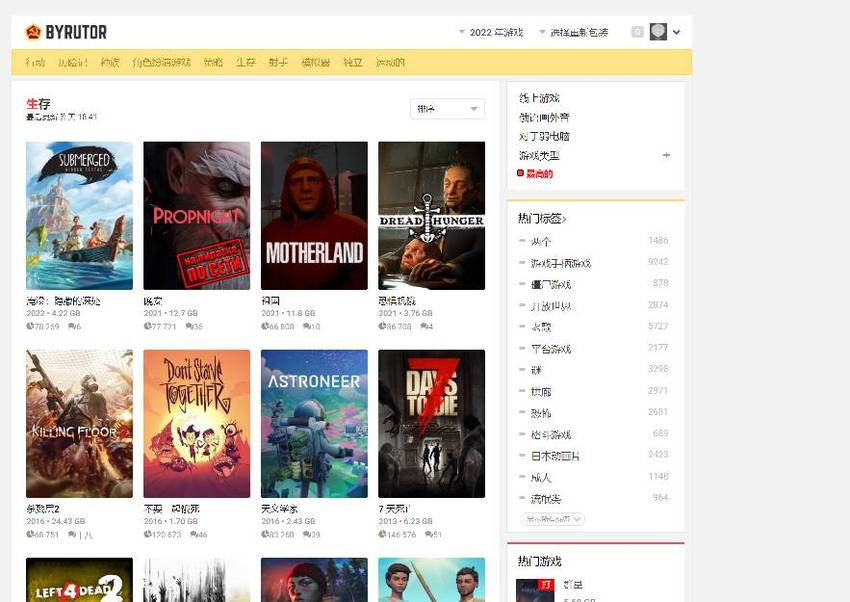Click the comments icon under the Killing Floor 2 cover

click(x=72, y=534)
